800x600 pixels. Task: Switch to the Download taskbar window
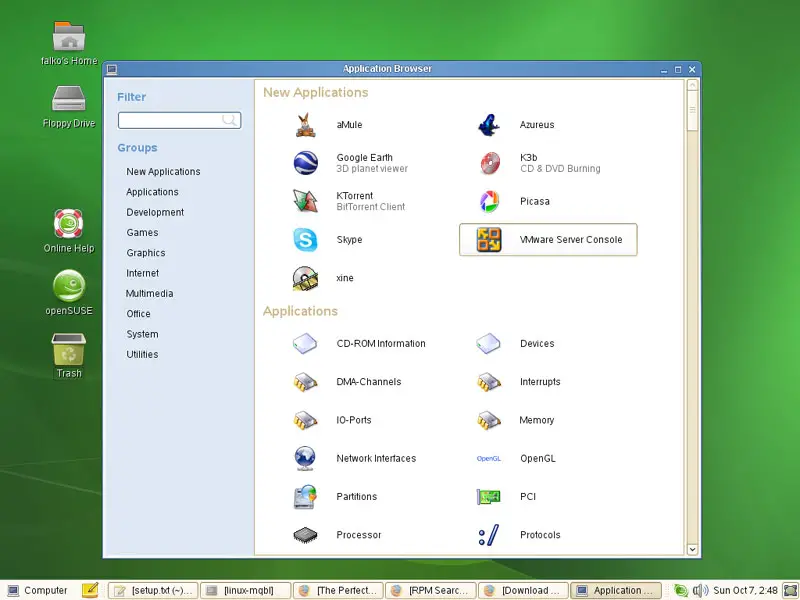click(x=523, y=590)
